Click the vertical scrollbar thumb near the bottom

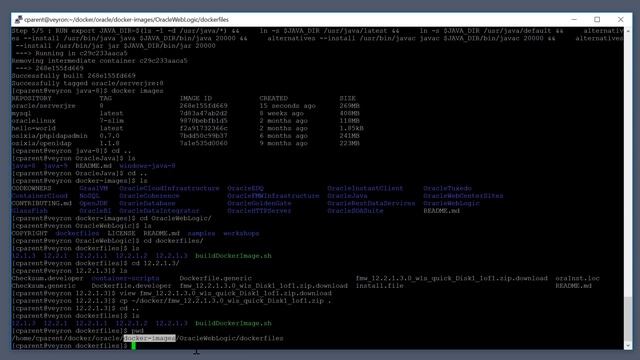(628, 319)
